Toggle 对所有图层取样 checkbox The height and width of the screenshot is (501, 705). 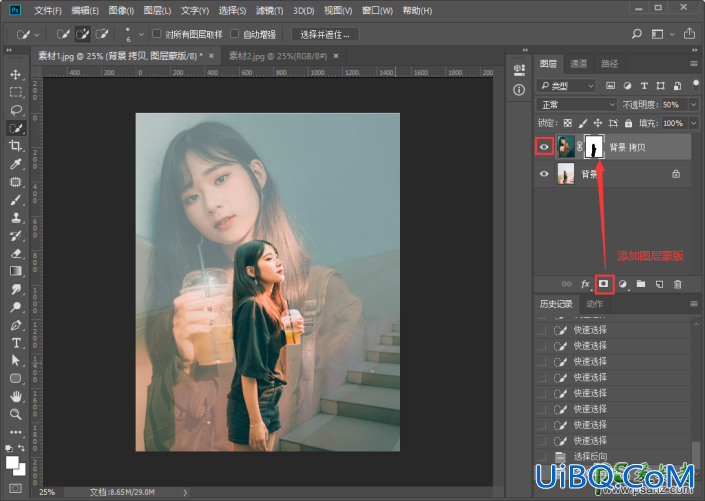coord(156,34)
